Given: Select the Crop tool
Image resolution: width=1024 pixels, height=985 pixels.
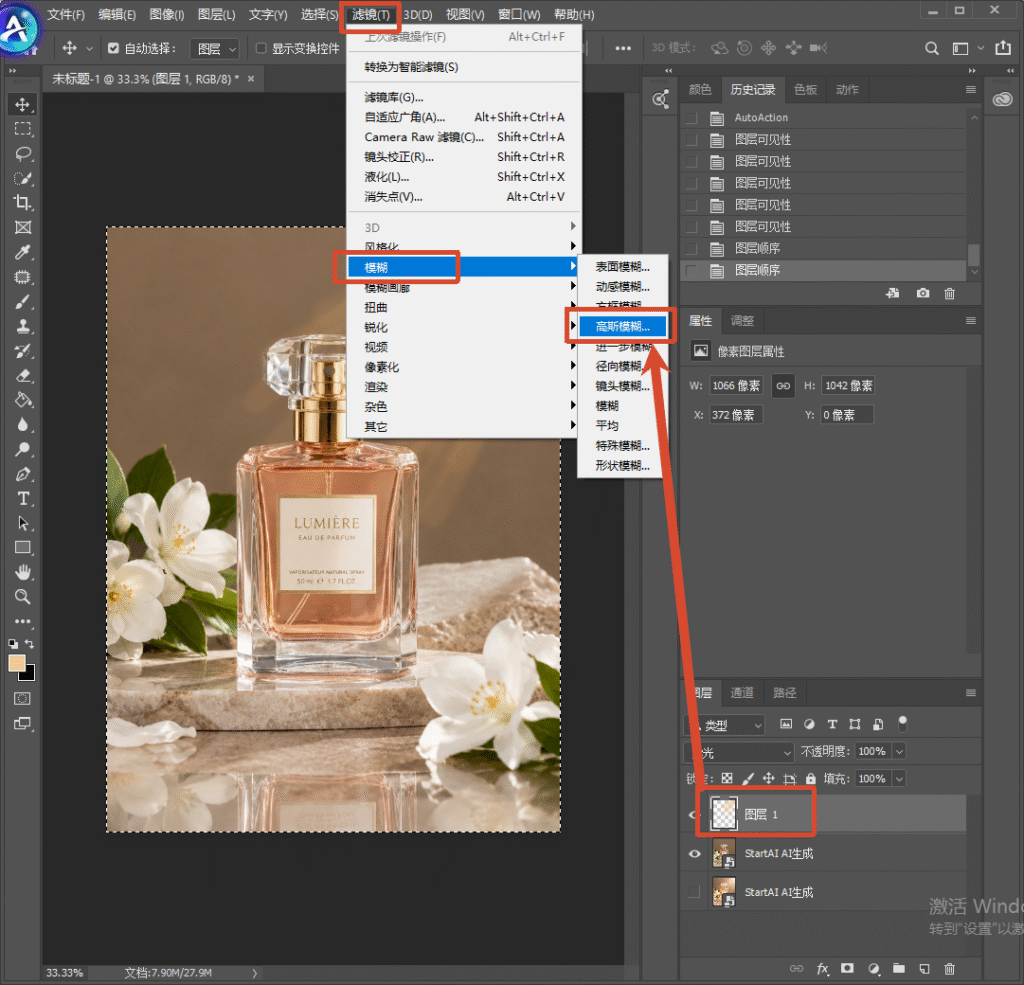Looking at the screenshot, I should point(23,202).
